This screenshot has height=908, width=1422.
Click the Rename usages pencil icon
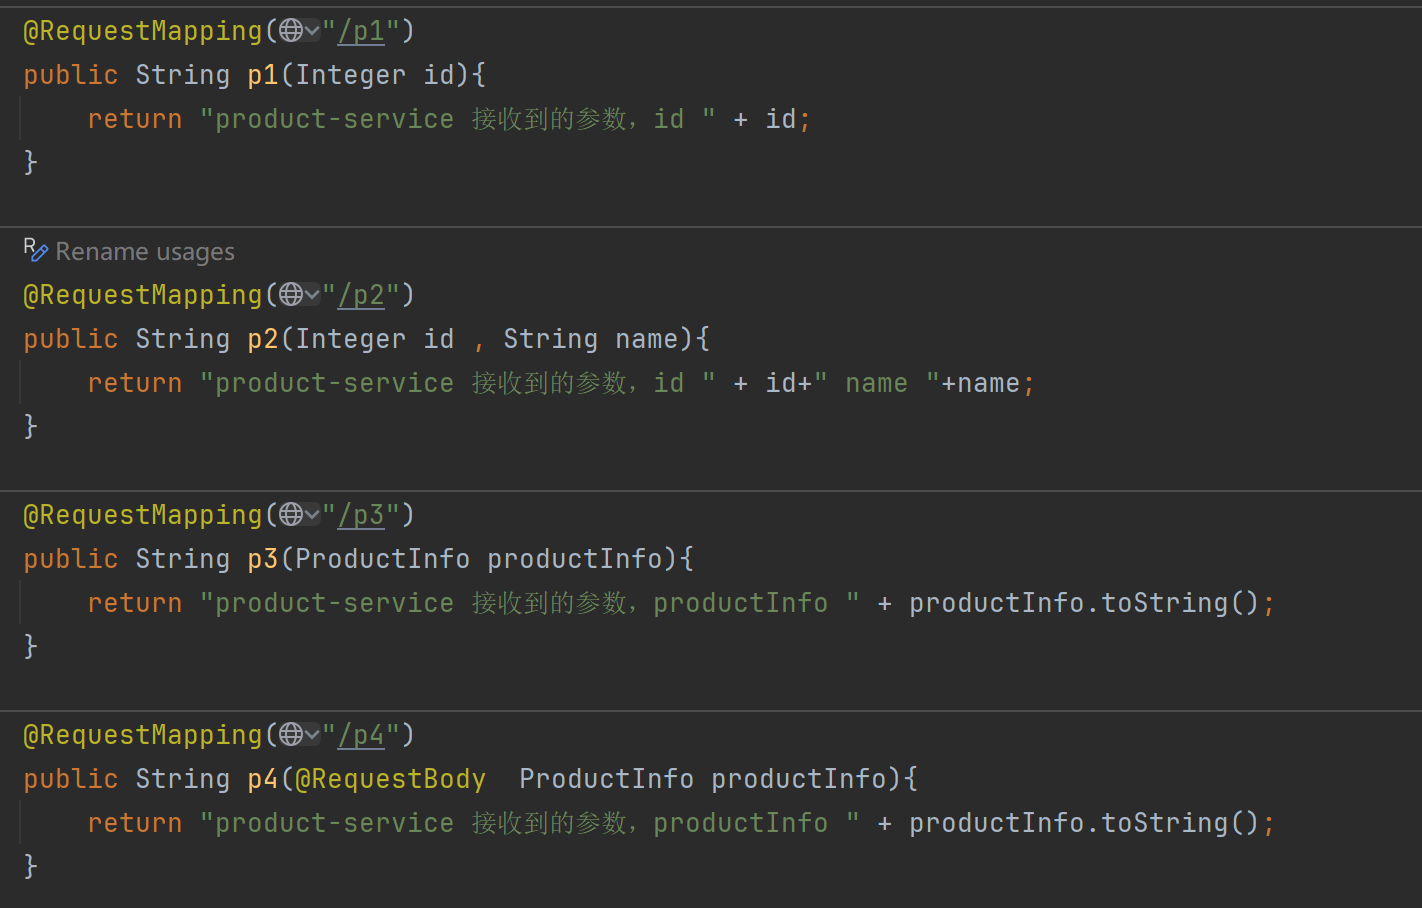[35, 251]
